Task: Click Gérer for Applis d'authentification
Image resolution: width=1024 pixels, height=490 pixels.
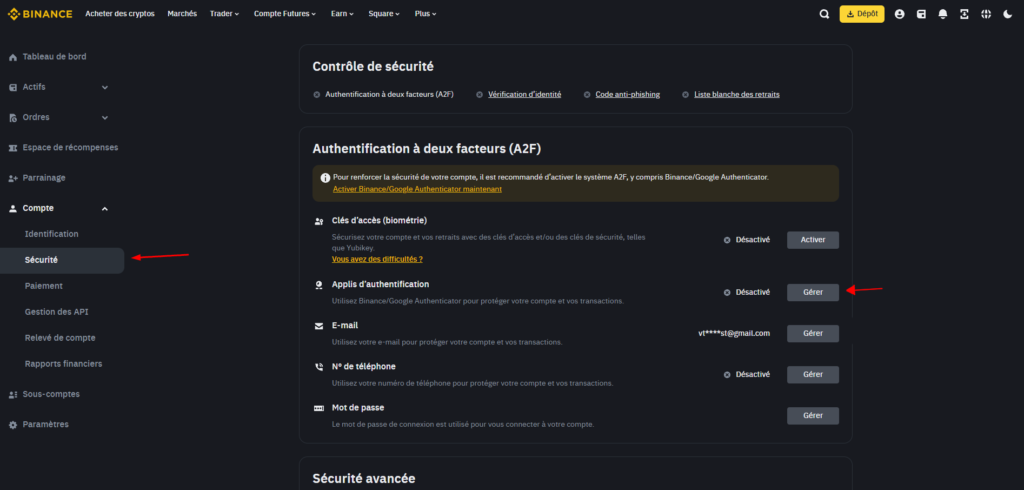Action: coord(812,292)
